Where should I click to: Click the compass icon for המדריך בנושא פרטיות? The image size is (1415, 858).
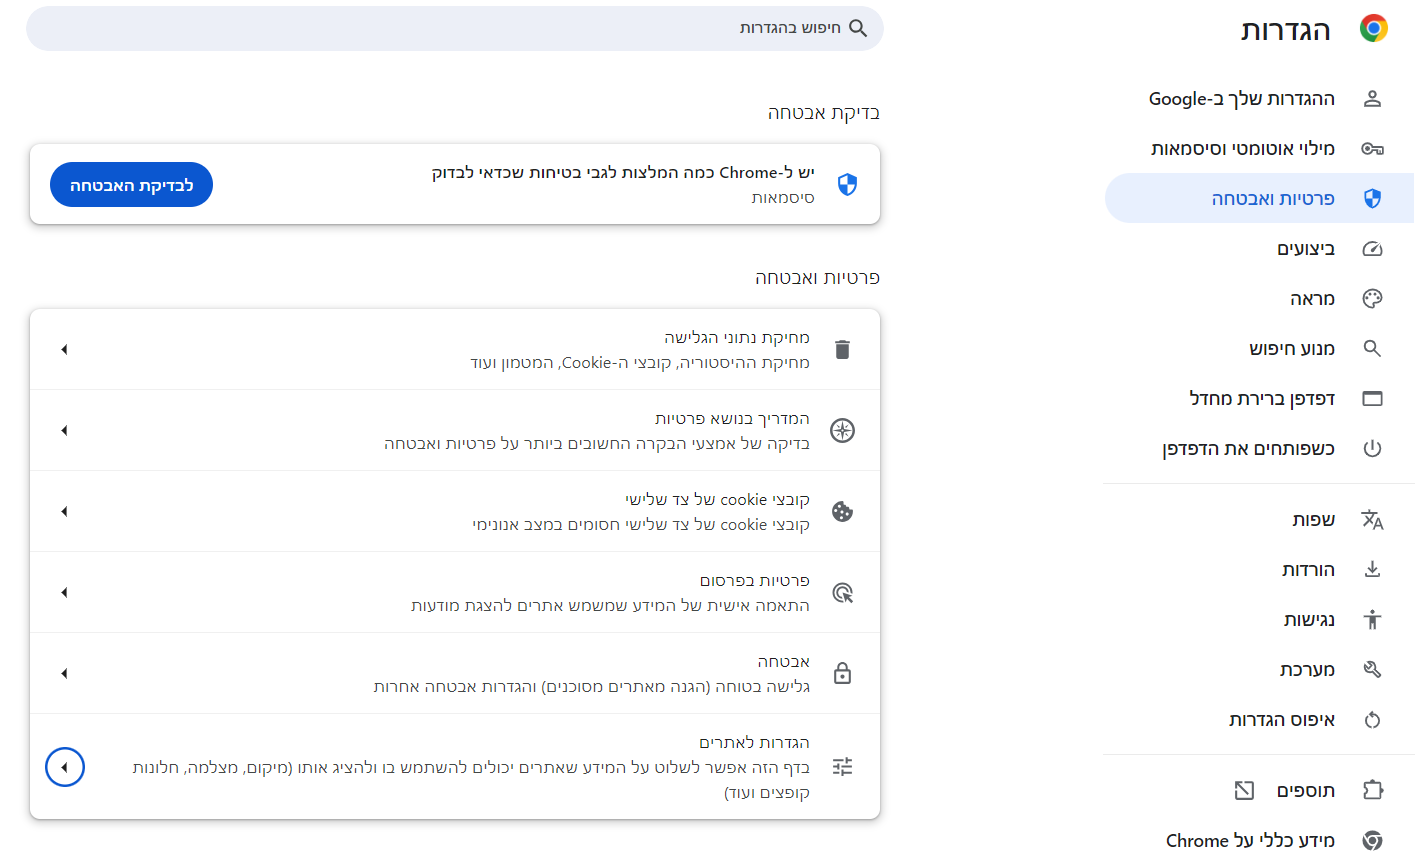tap(842, 431)
